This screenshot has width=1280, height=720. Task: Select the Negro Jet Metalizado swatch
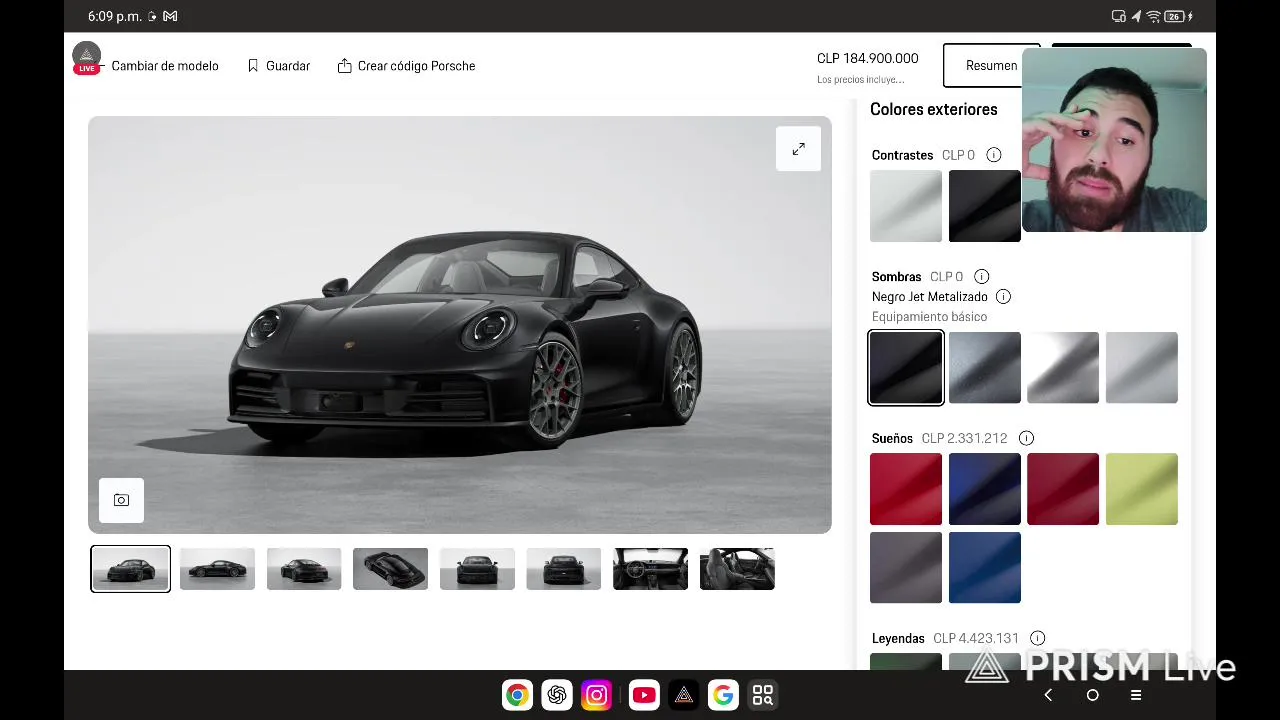point(906,368)
